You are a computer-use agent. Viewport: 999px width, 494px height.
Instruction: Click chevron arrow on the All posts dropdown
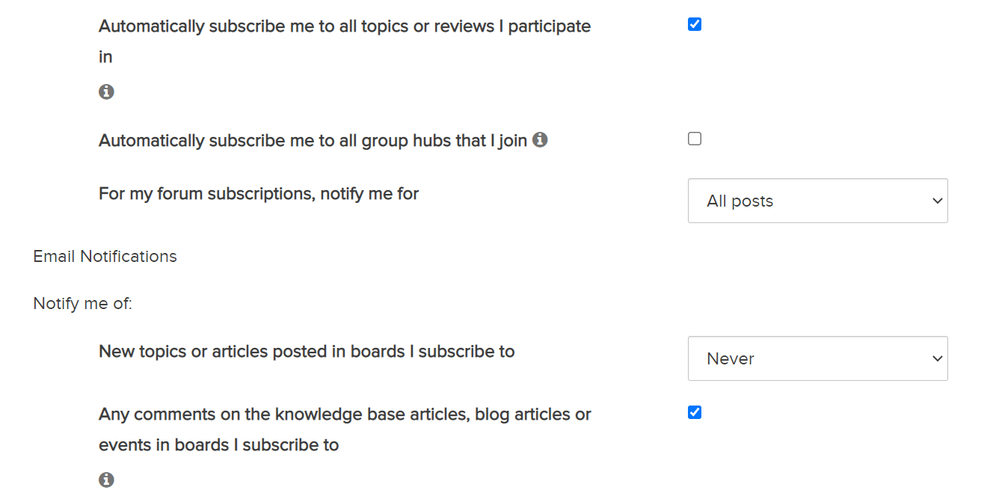[x=937, y=201]
